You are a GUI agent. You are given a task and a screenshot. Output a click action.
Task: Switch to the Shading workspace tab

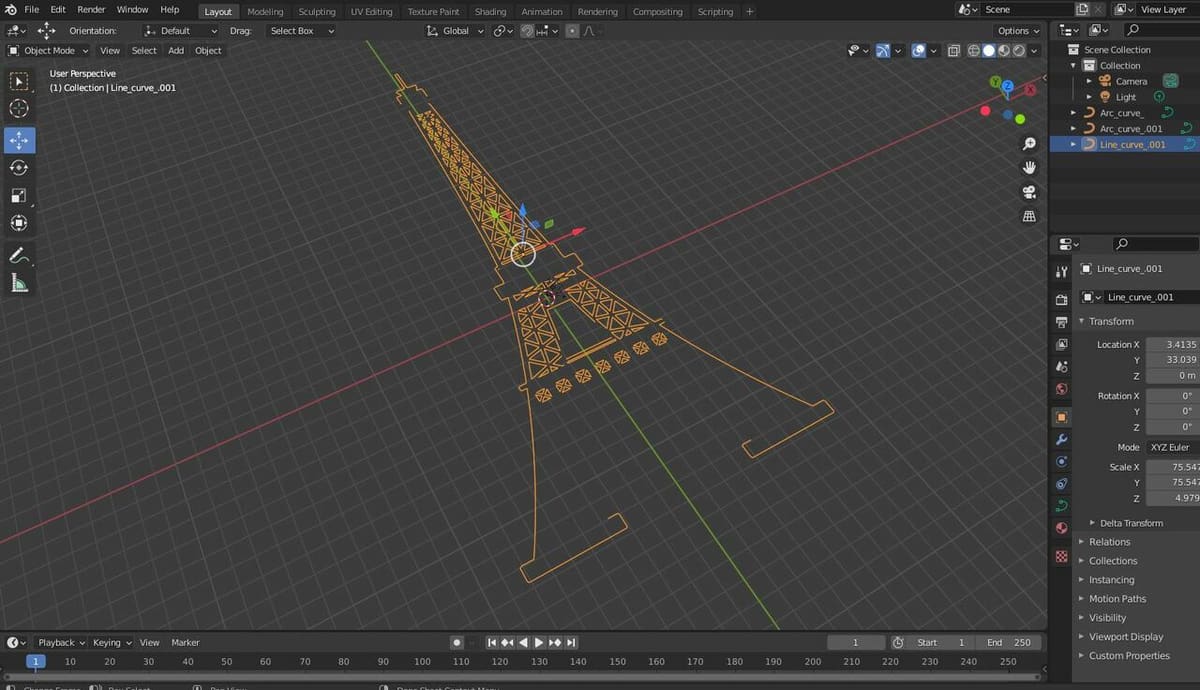[490, 11]
